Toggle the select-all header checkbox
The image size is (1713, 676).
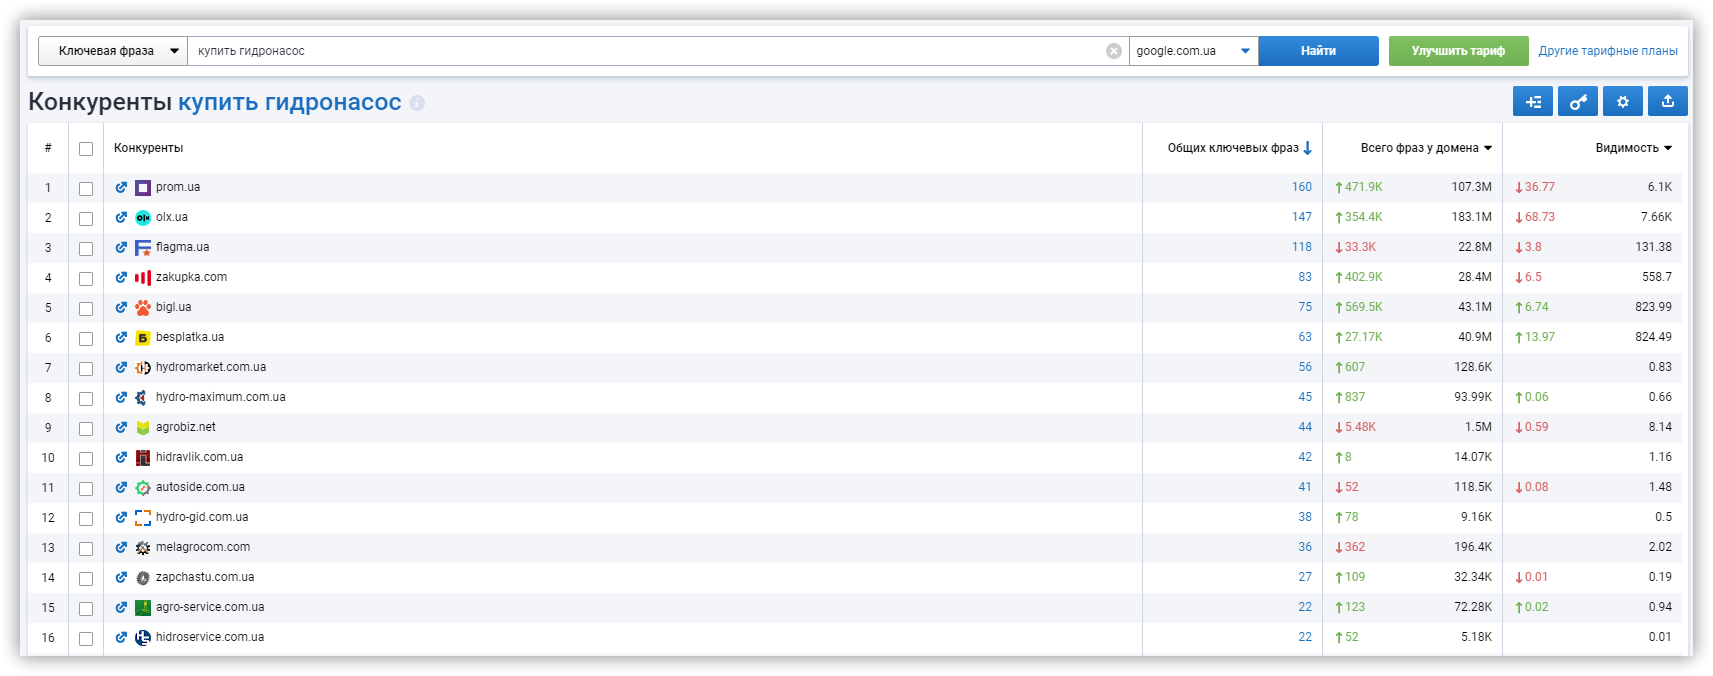click(86, 149)
